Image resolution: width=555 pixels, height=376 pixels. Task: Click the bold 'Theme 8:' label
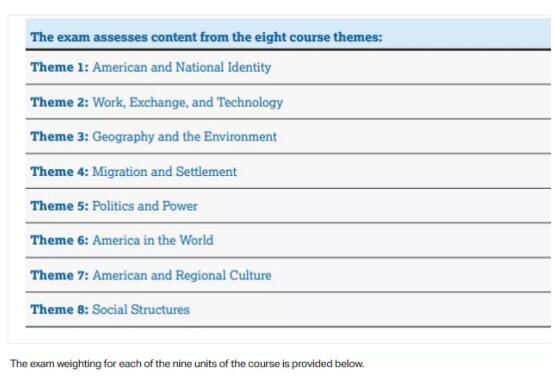[x=59, y=309]
